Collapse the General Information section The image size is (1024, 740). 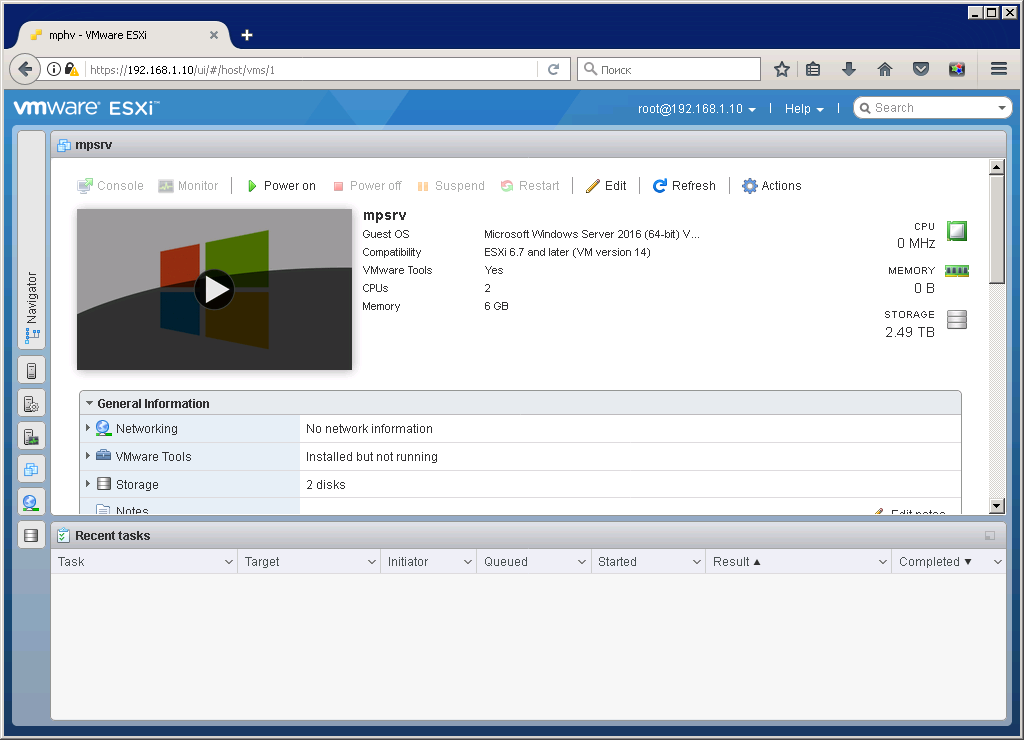(89, 404)
